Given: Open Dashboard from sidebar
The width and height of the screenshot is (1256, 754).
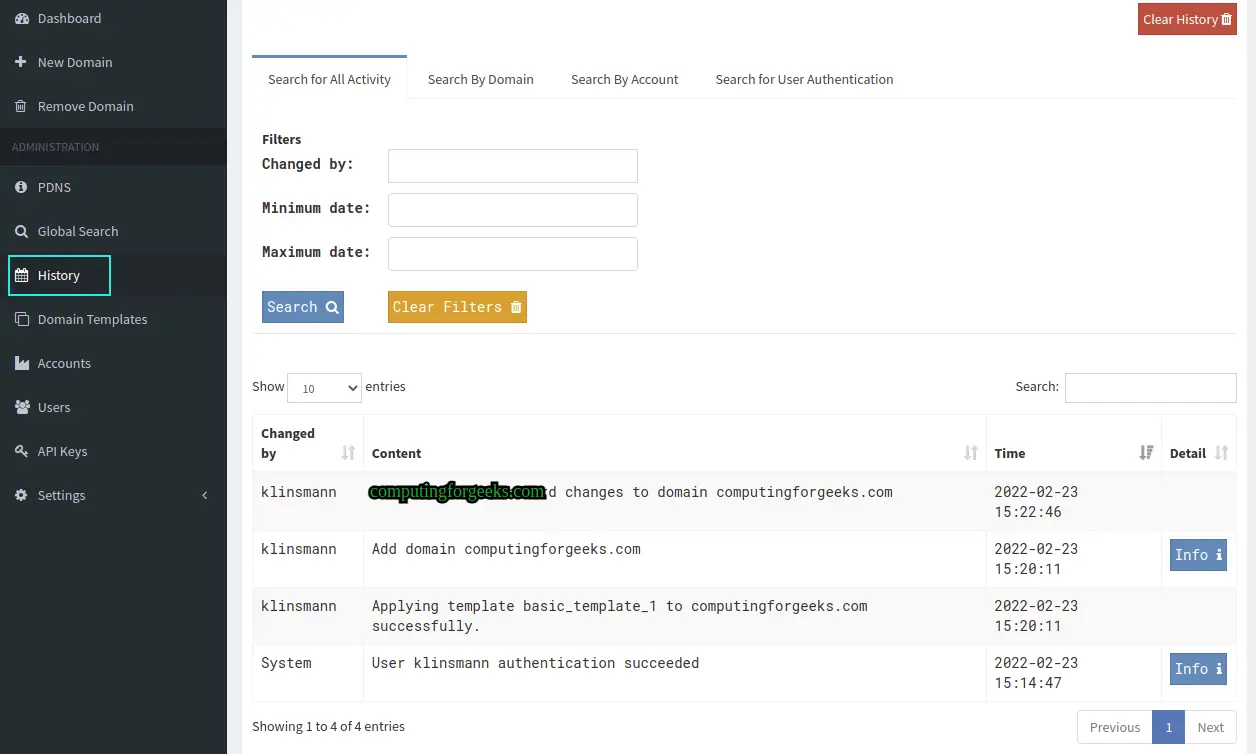Looking at the screenshot, I should [x=68, y=18].
